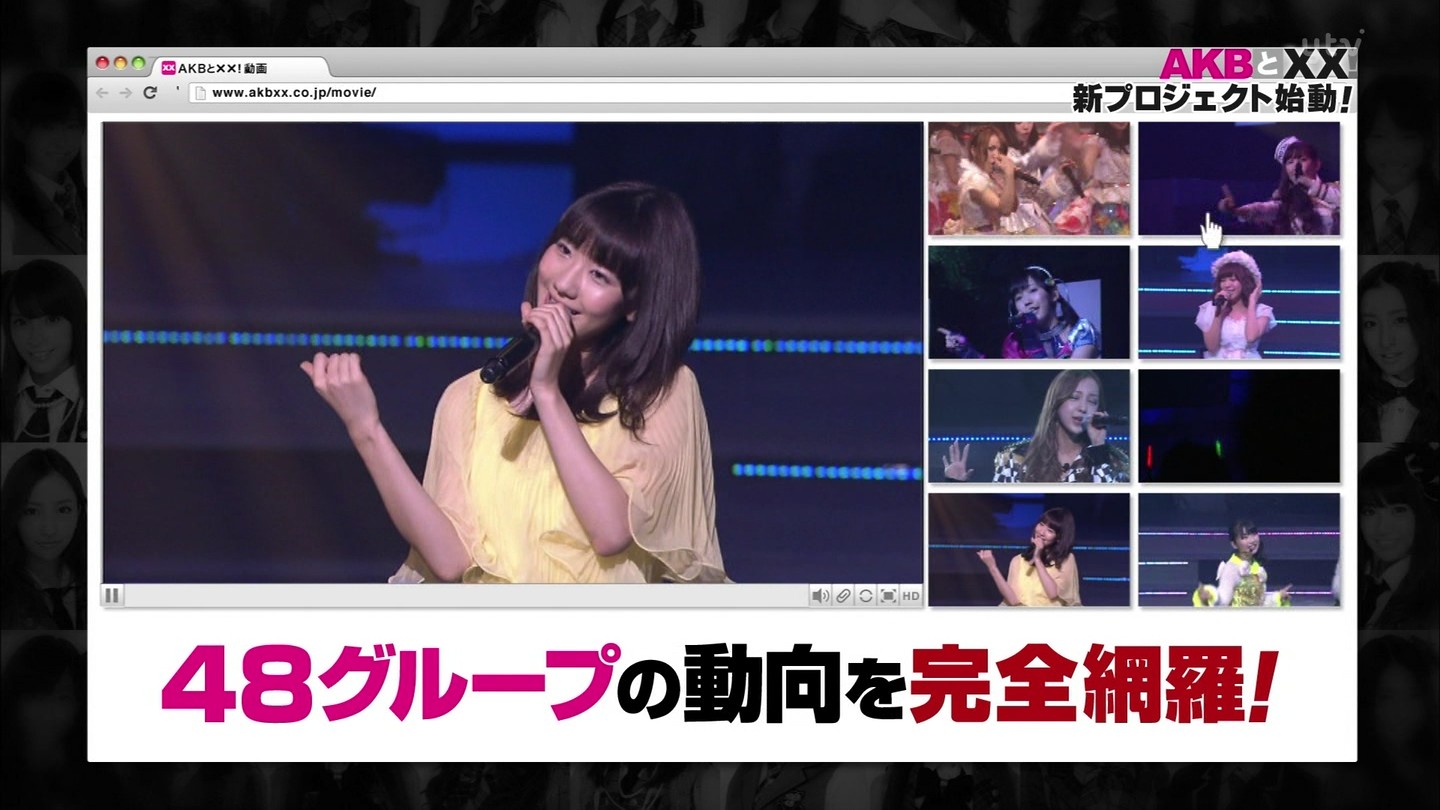This screenshot has width=1440, height=810.
Task: Open the thumbnail of singer in white dress and hat
Action: [1239, 302]
